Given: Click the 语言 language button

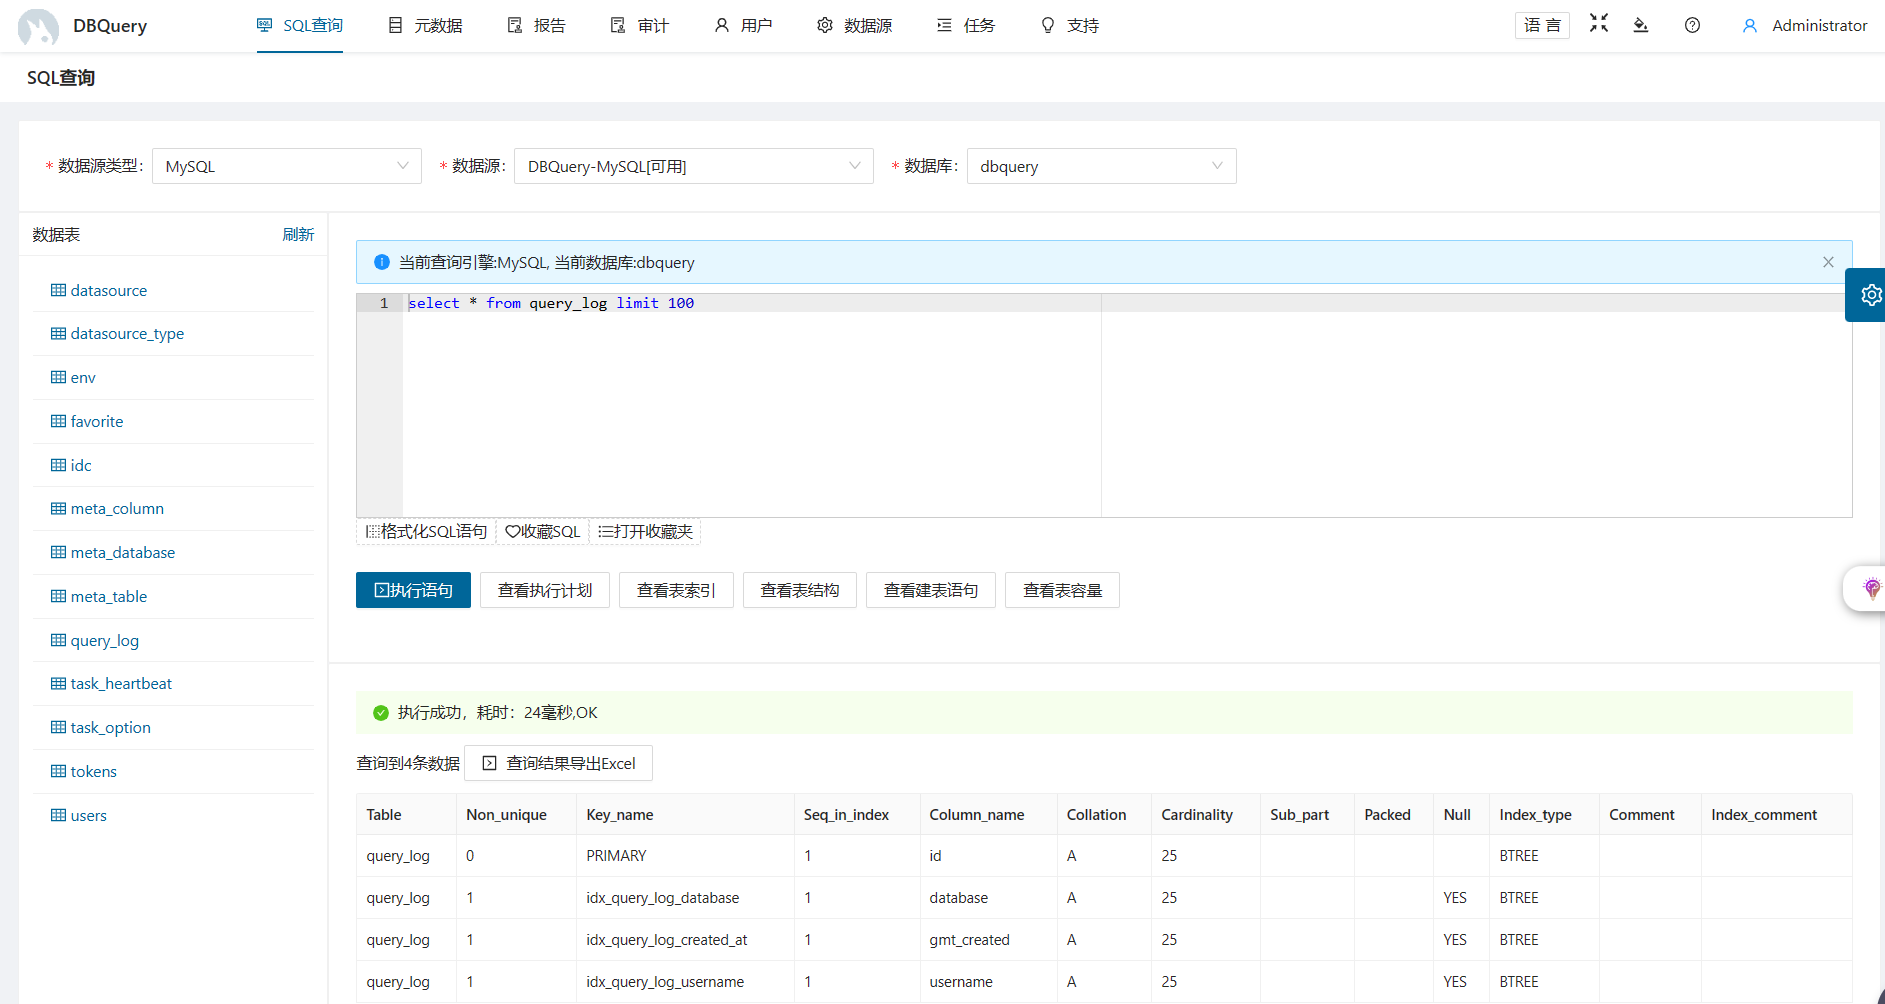Looking at the screenshot, I should click(1542, 25).
